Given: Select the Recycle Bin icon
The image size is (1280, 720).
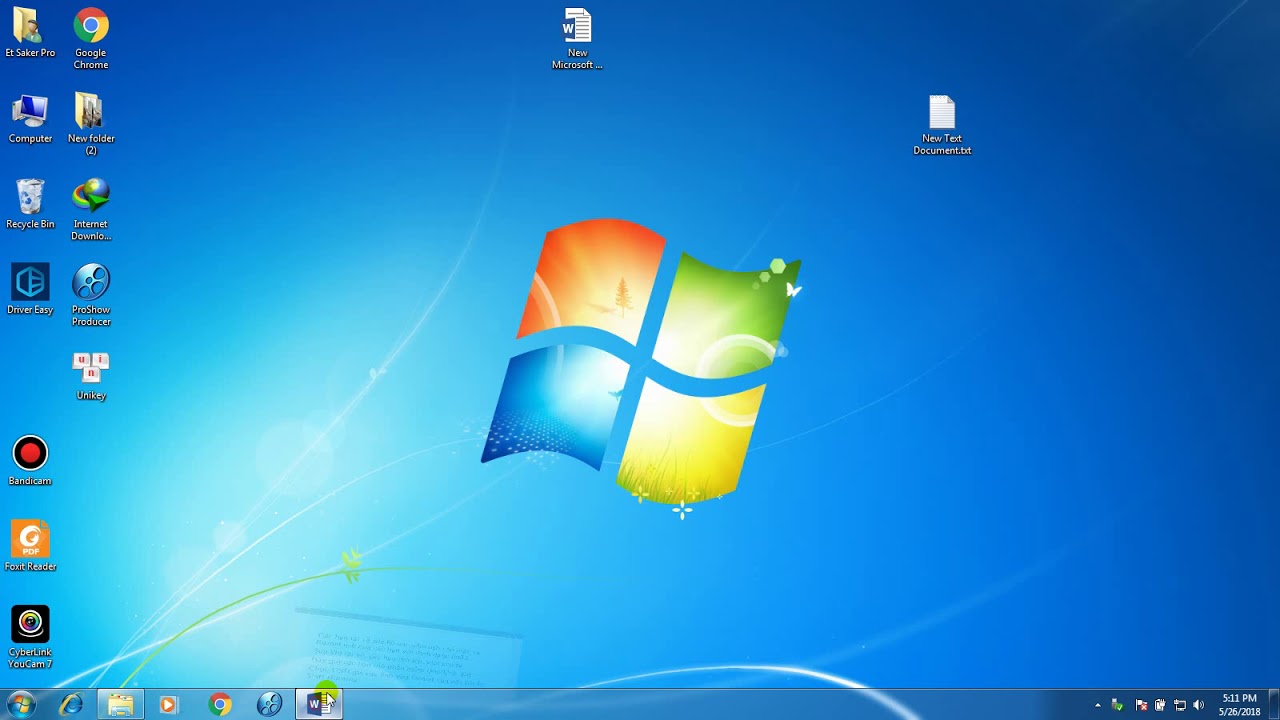Looking at the screenshot, I should [30, 205].
